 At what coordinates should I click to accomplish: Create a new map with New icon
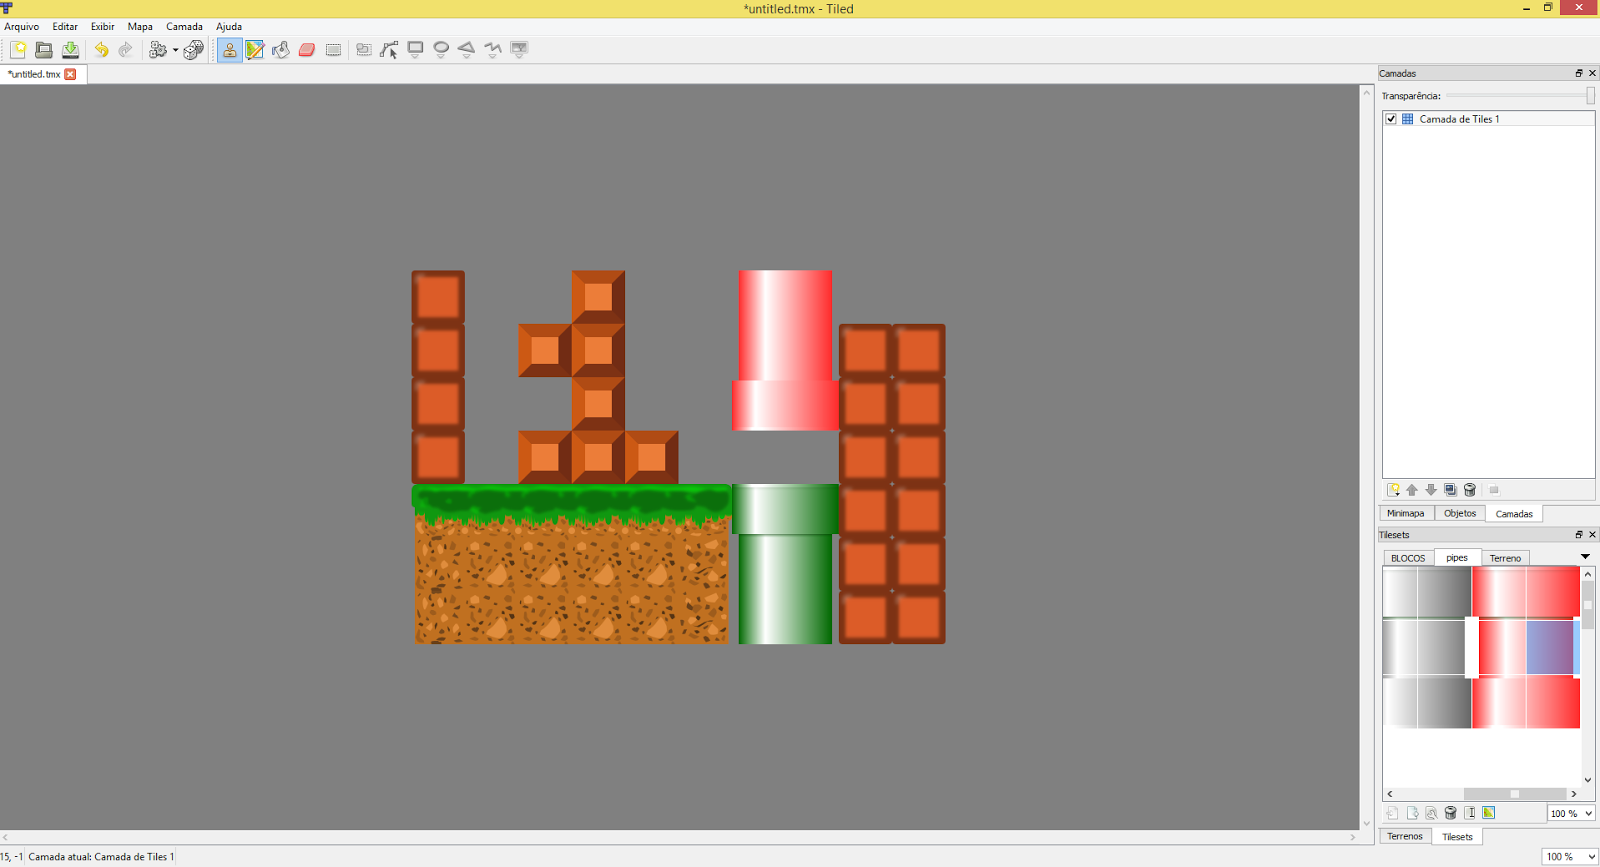coord(18,49)
